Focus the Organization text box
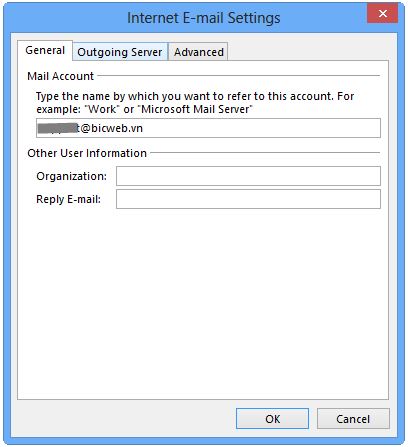Screen dimensions: 408x447 tap(248, 176)
